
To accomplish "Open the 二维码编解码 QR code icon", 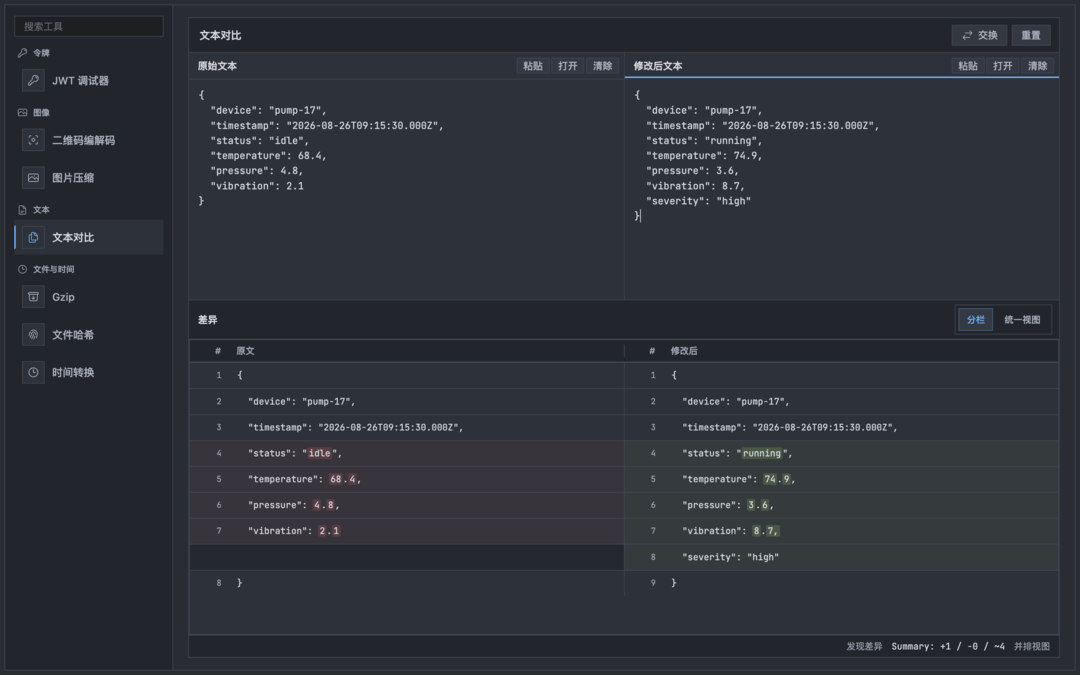I will click(33, 140).
